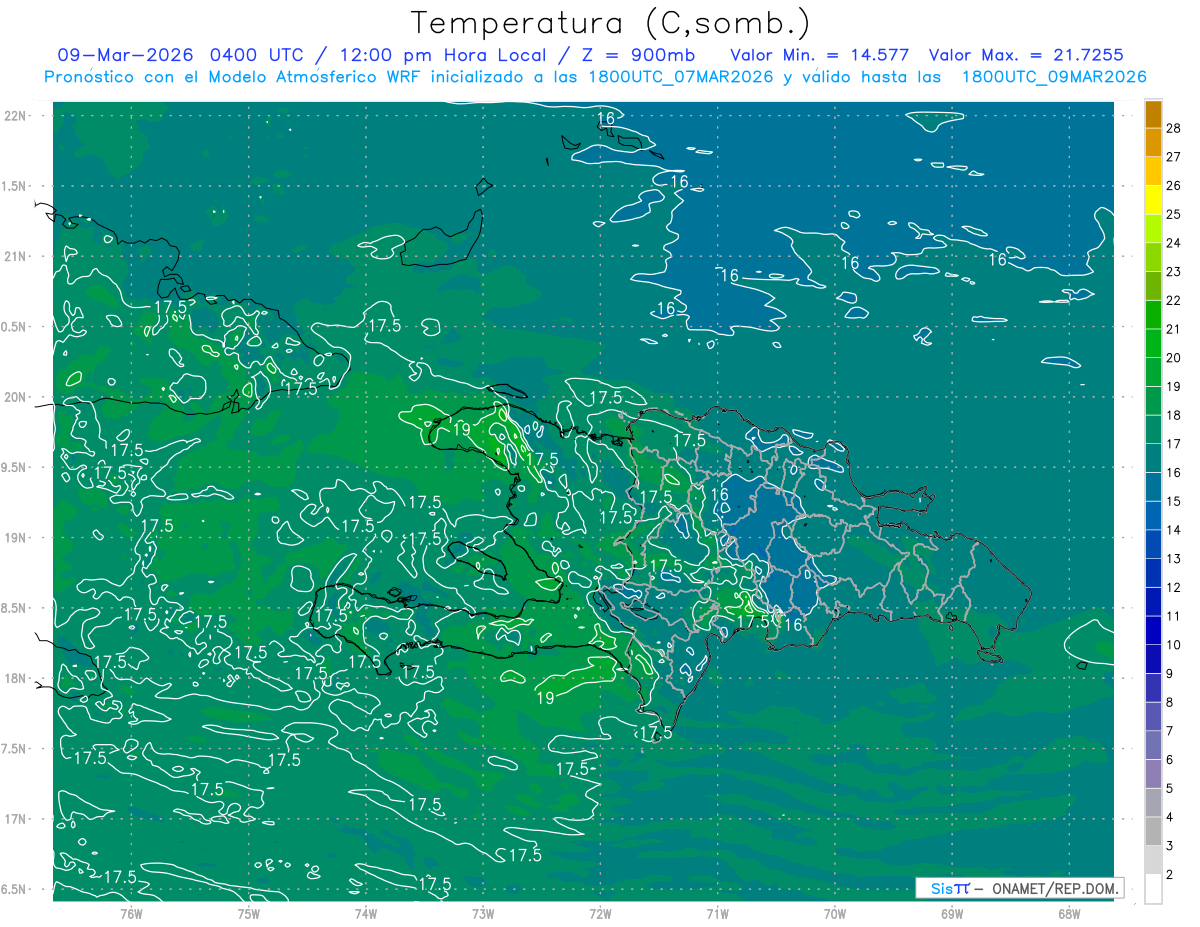This screenshot has width=1200, height=927.
Task: Click the '1800UTC_09MAR2026' valid-until time
Action: [x=1054, y=77]
